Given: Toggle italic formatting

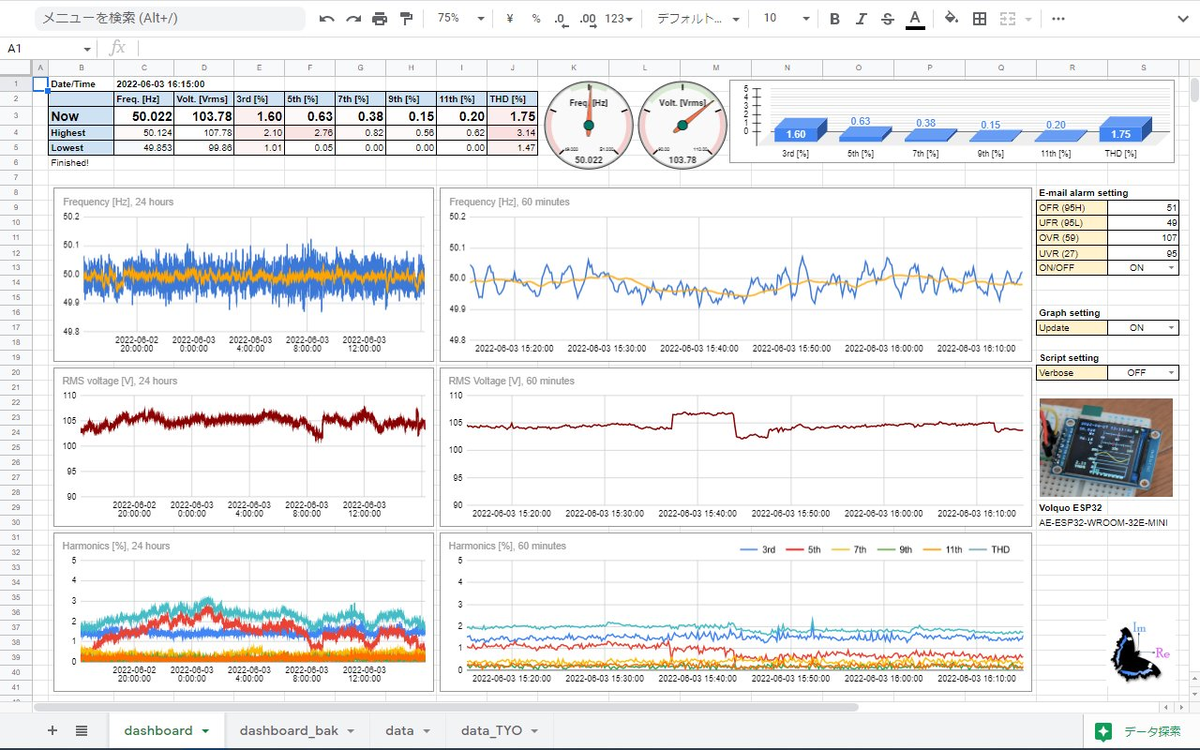Looking at the screenshot, I should coord(861,19).
